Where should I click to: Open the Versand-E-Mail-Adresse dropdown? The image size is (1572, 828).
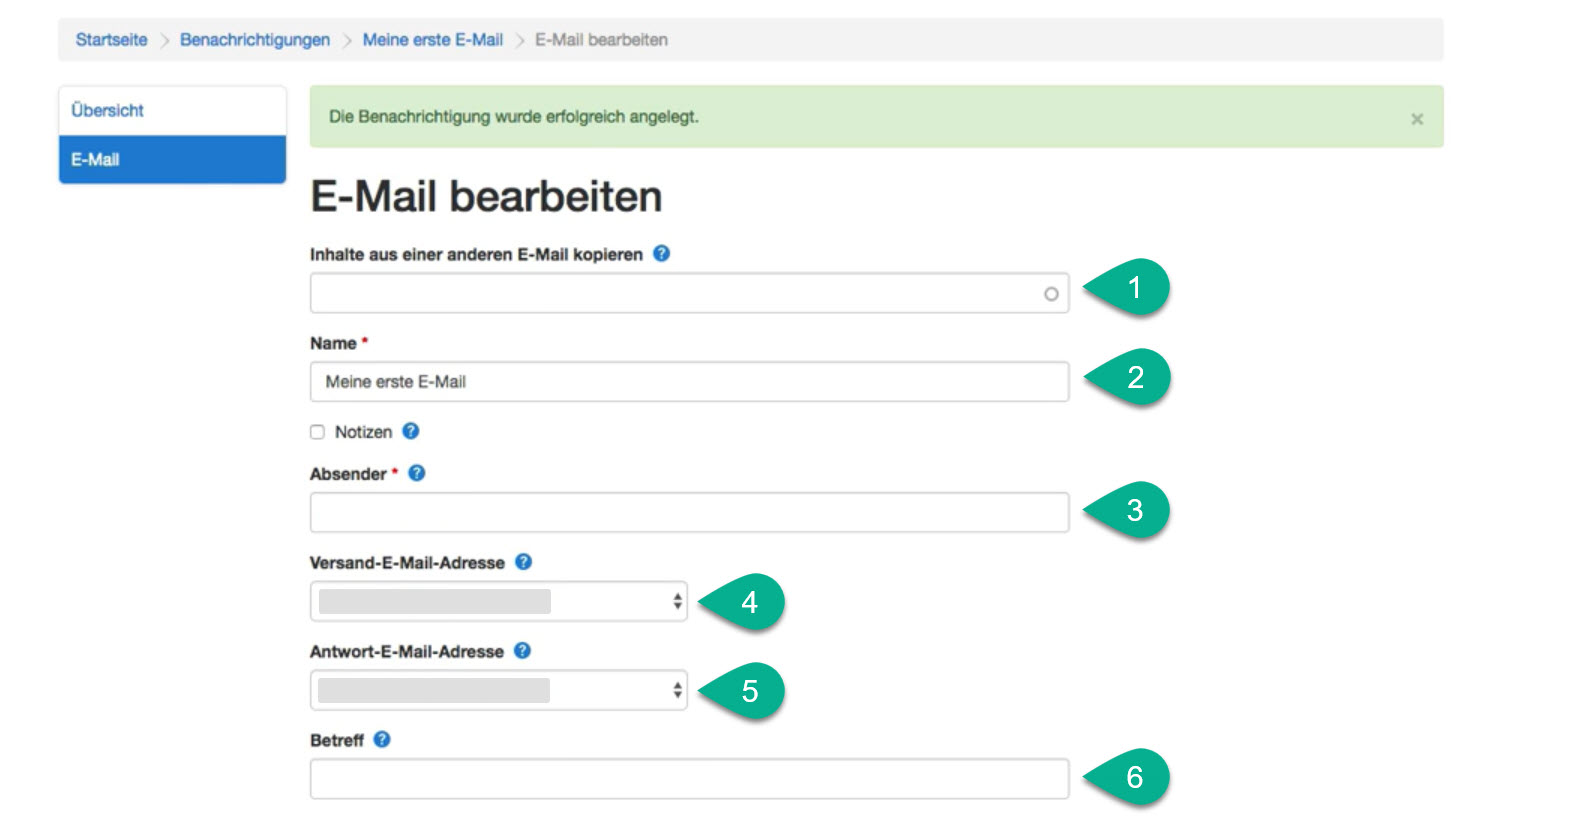point(499,601)
